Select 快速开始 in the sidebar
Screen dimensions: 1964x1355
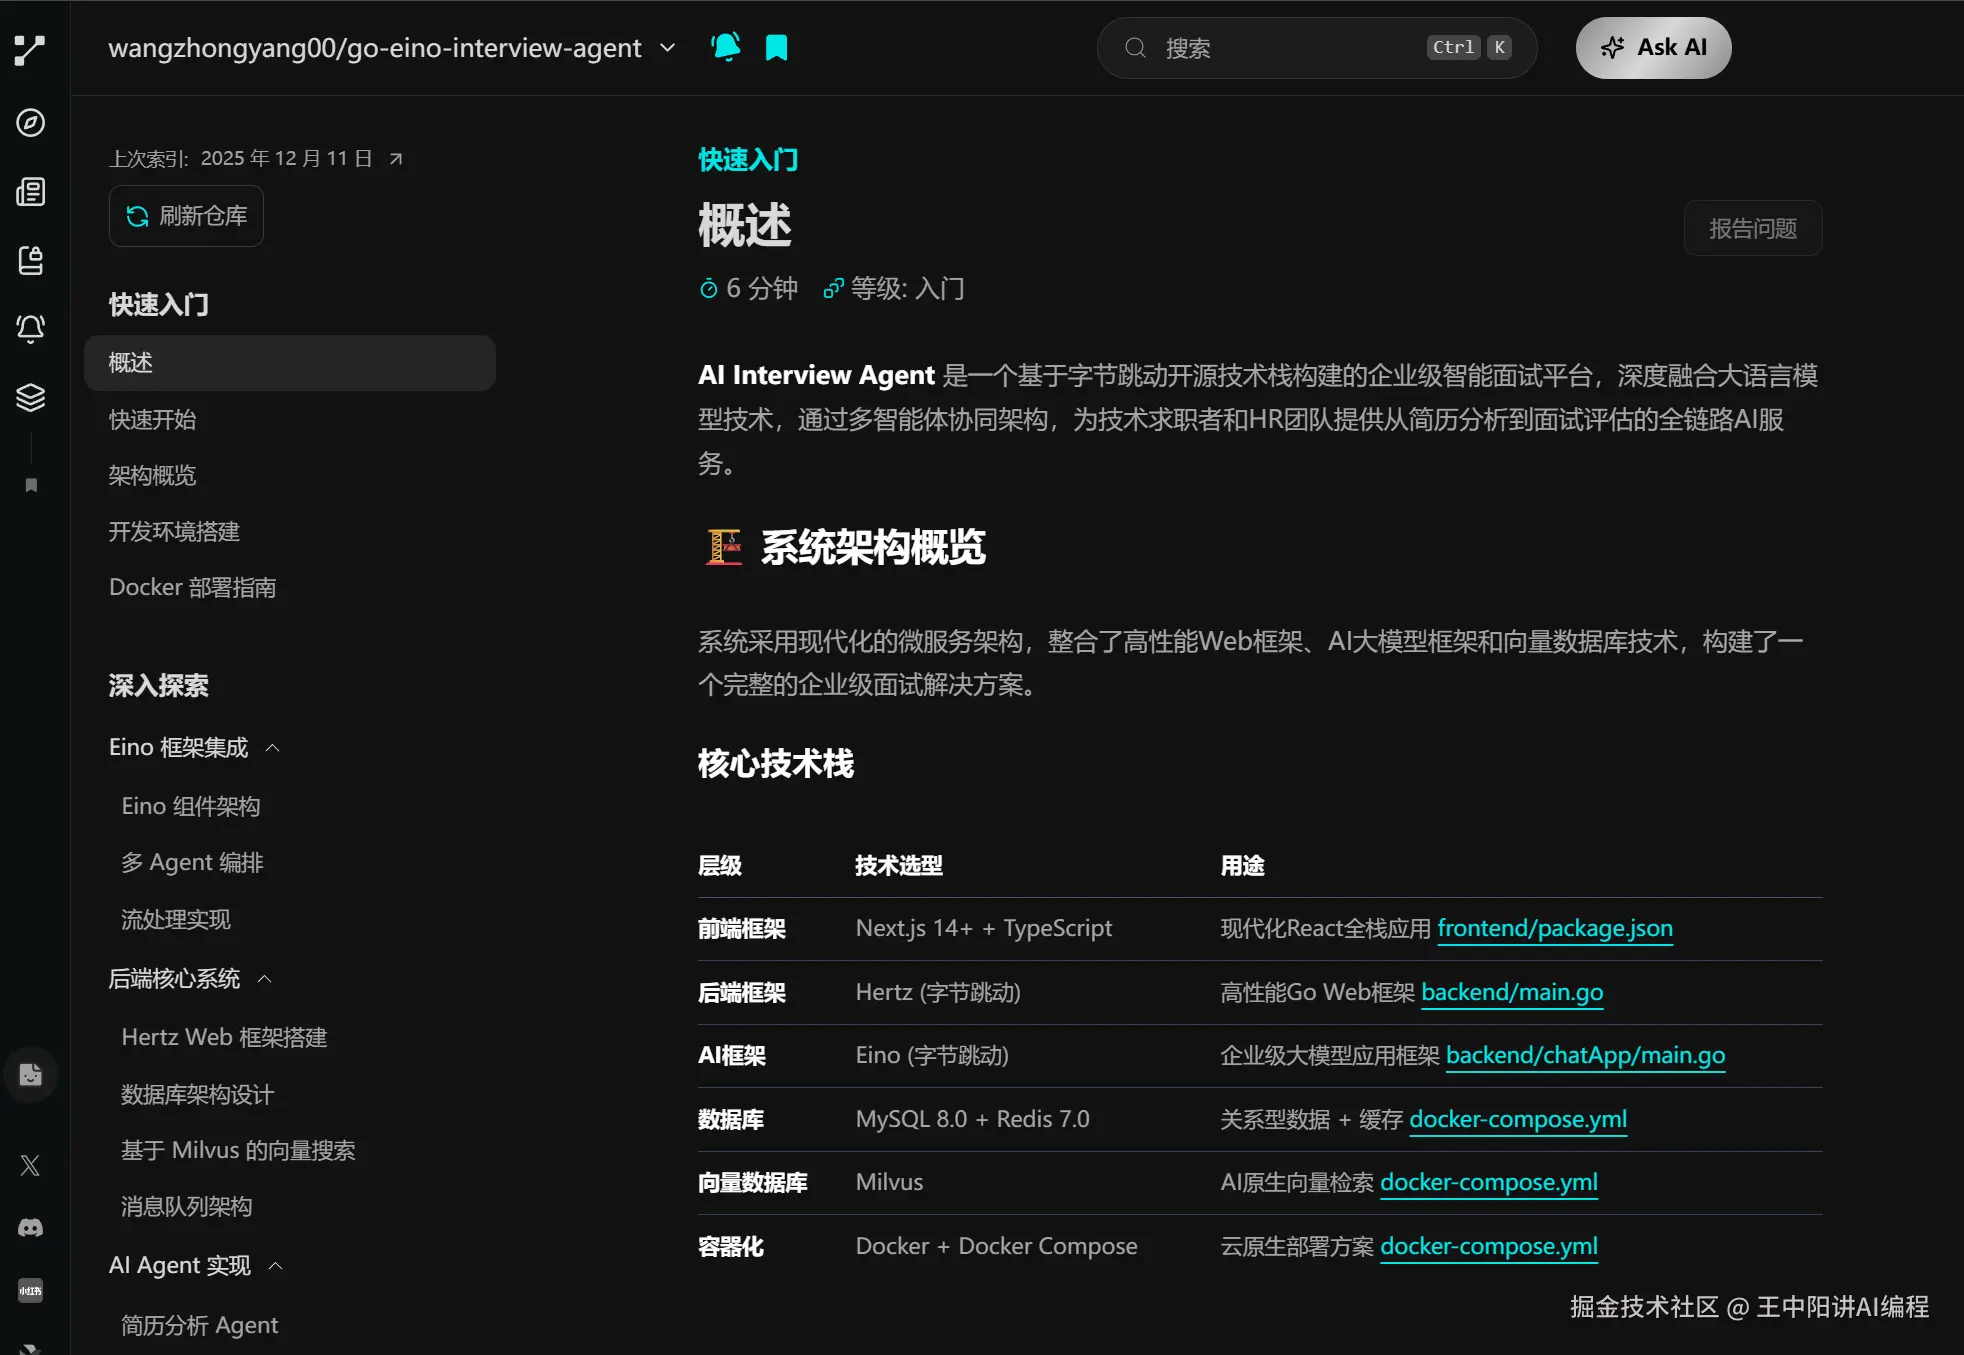point(152,419)
